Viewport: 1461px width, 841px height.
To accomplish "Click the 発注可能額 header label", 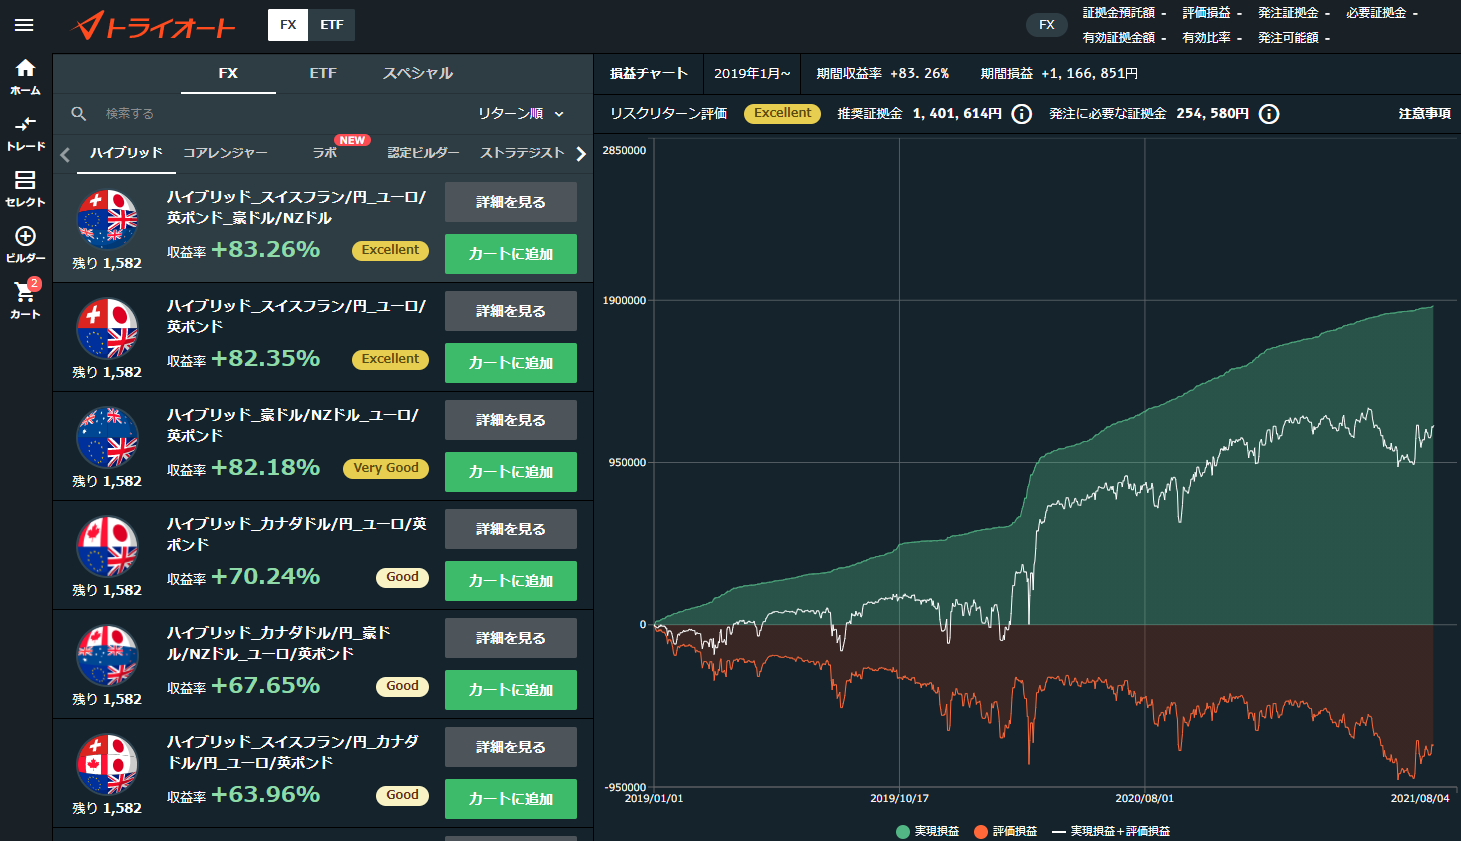I will click(x=1288, y=38).
